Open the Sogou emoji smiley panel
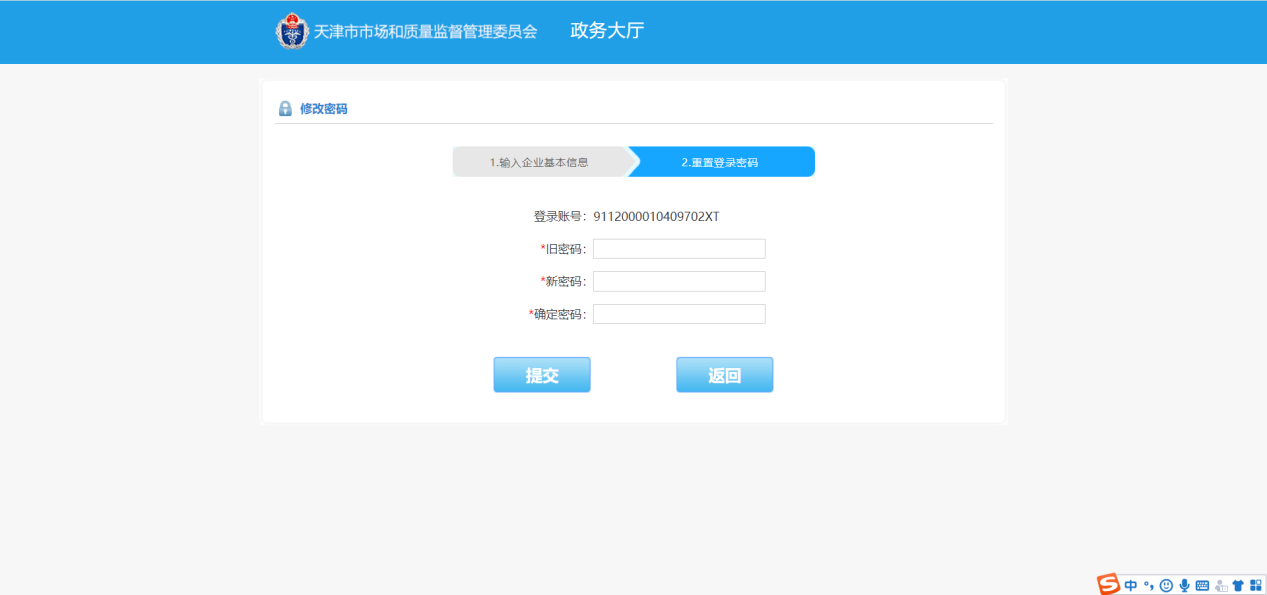This screenshot has width=1267, height=595. click(1166, 585)
